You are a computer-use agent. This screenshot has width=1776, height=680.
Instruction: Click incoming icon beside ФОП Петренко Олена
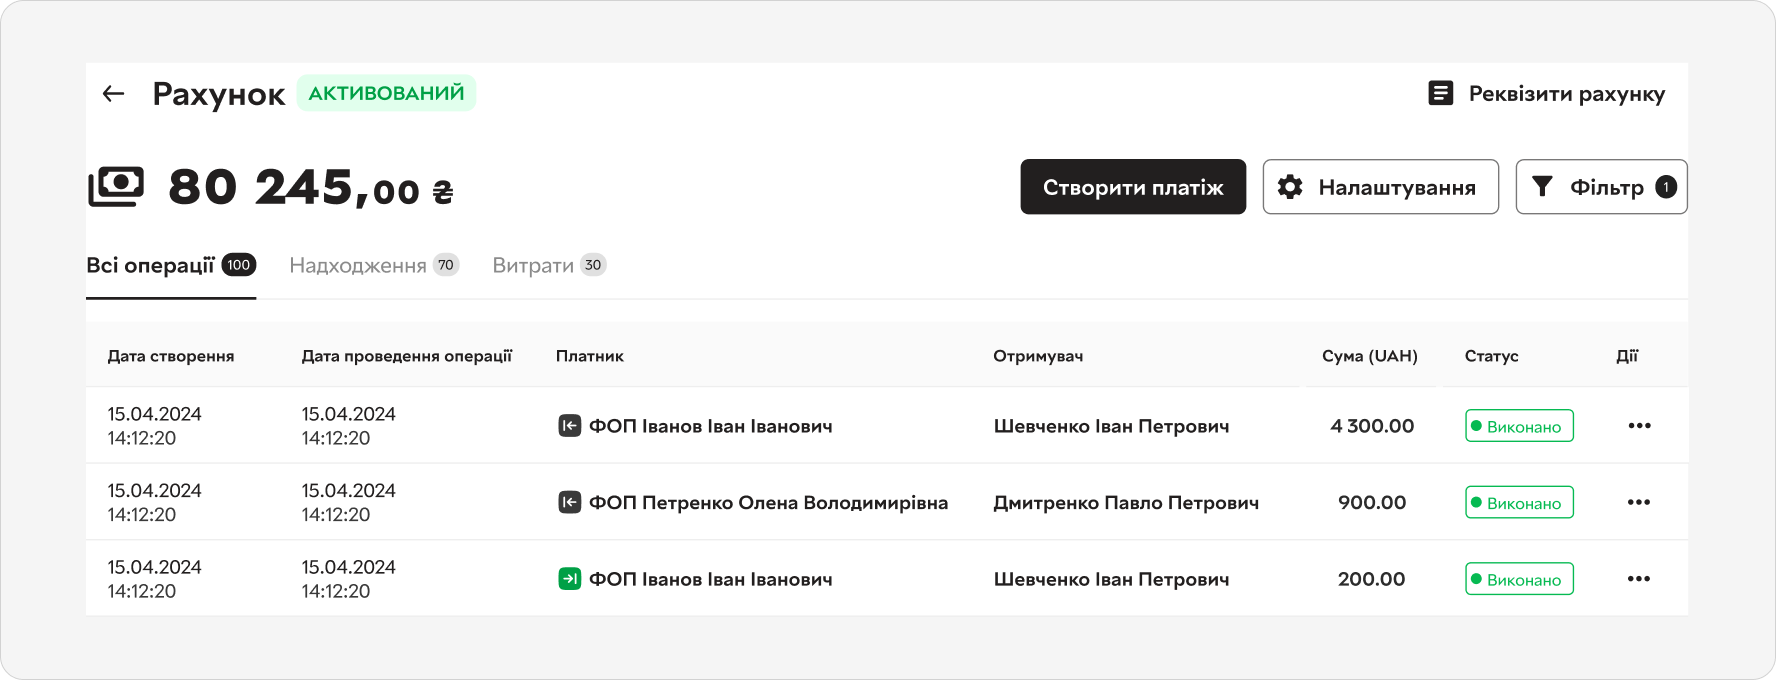(x=569, y=503)
